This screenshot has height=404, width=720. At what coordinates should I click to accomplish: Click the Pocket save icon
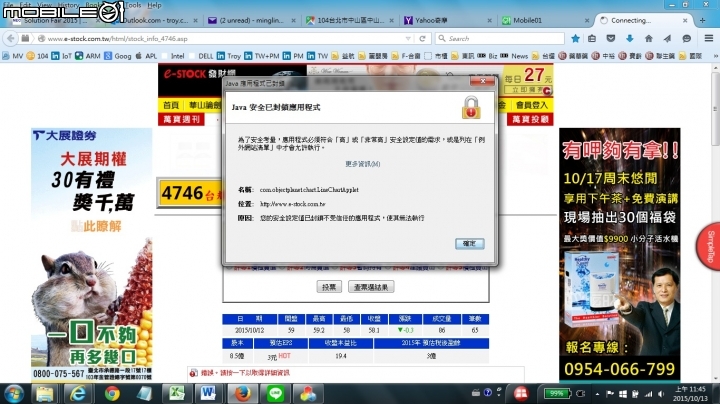pyautogui.click(x=611, y=39)
